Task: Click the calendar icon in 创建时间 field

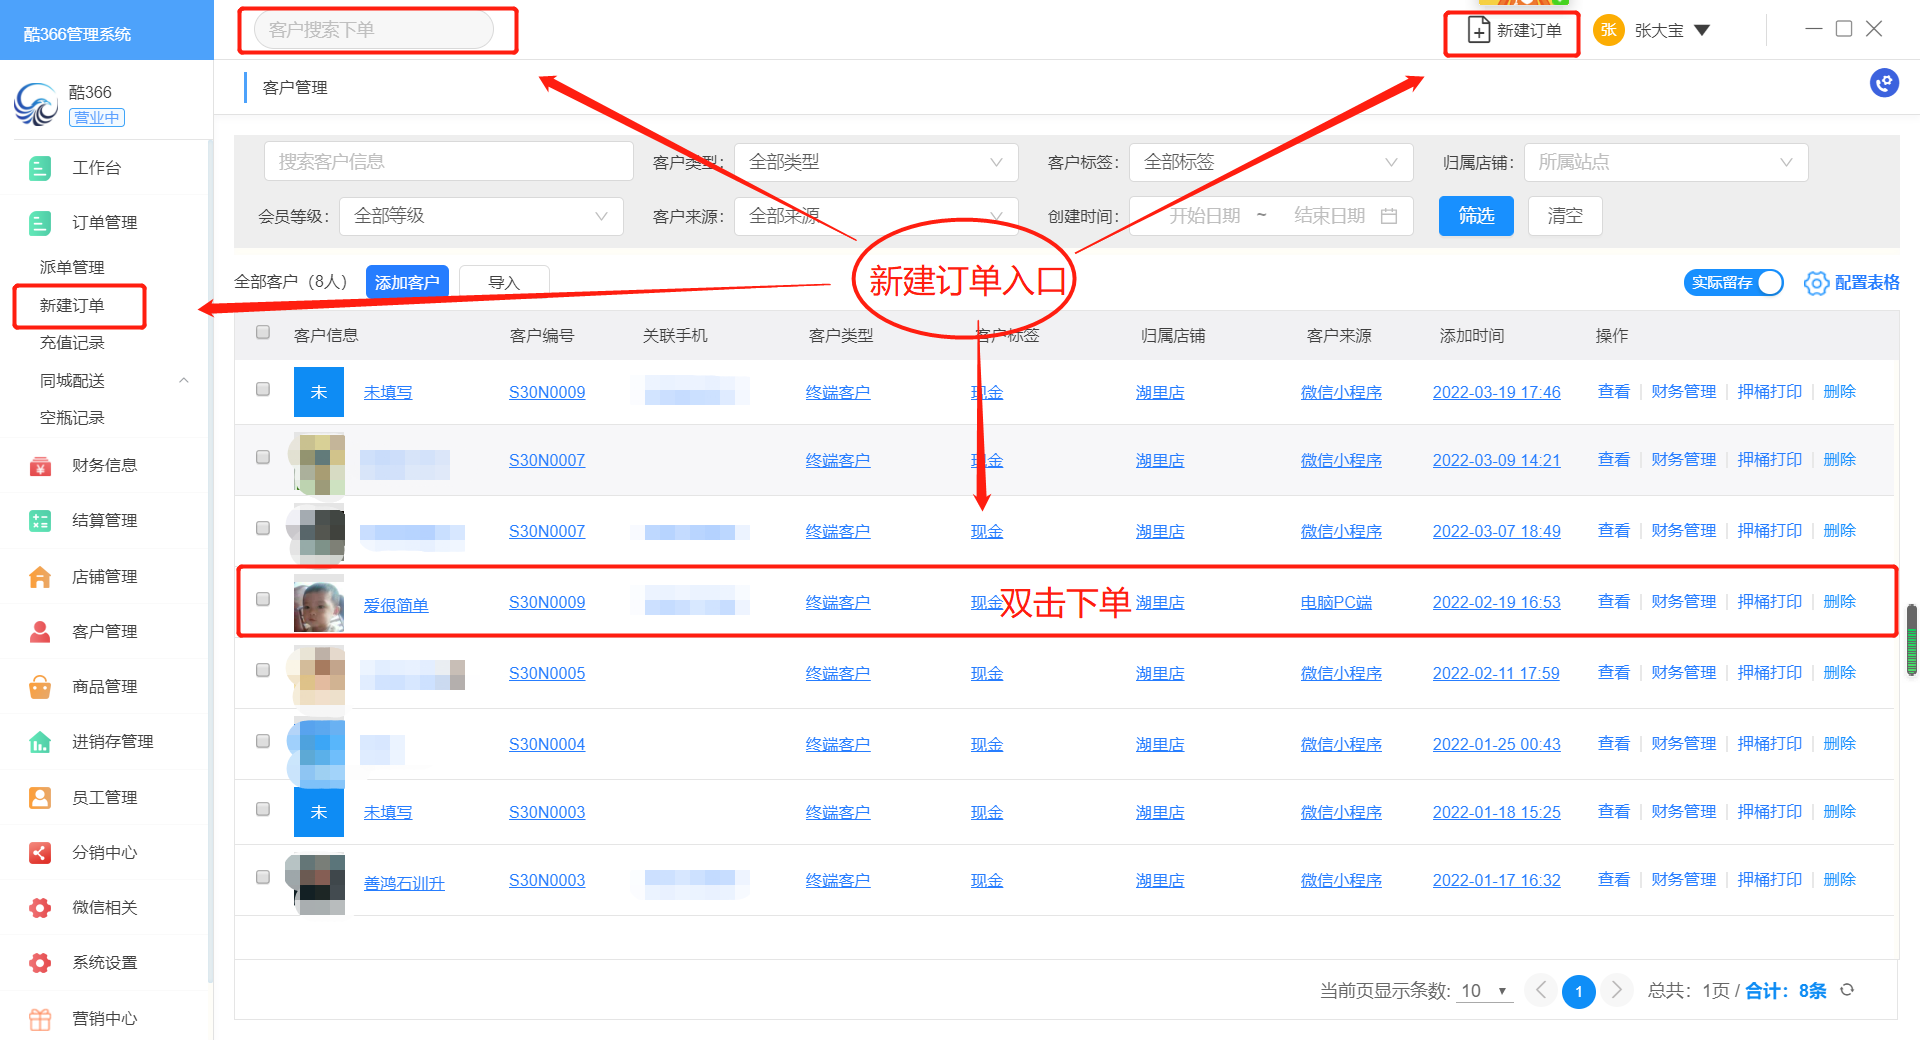Action: [1388, 216]
